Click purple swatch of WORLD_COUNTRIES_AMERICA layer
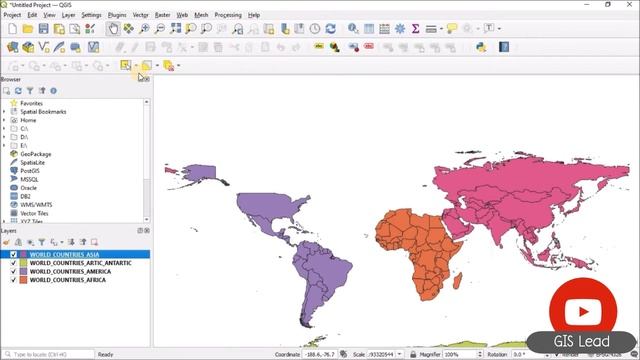The image size is (640, 360). point(23,271)
